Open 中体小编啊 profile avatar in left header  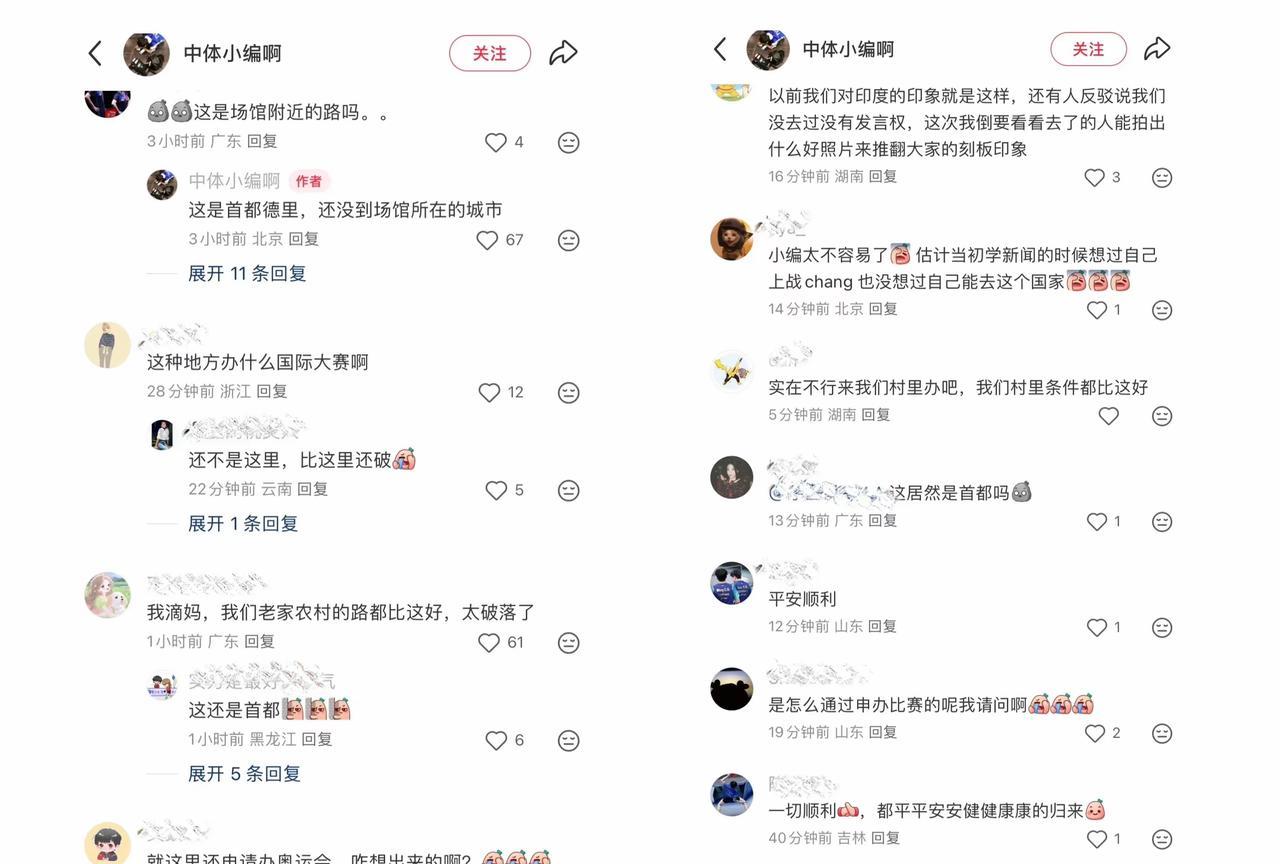tap(147, 53)
